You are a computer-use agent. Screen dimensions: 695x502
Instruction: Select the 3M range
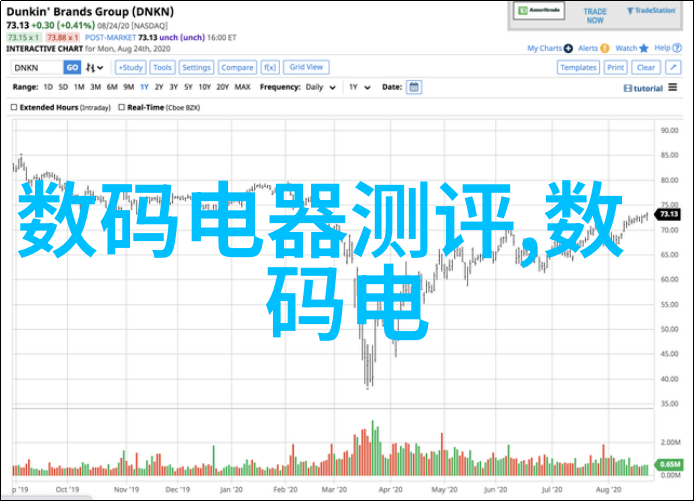[x=96, y=87]
